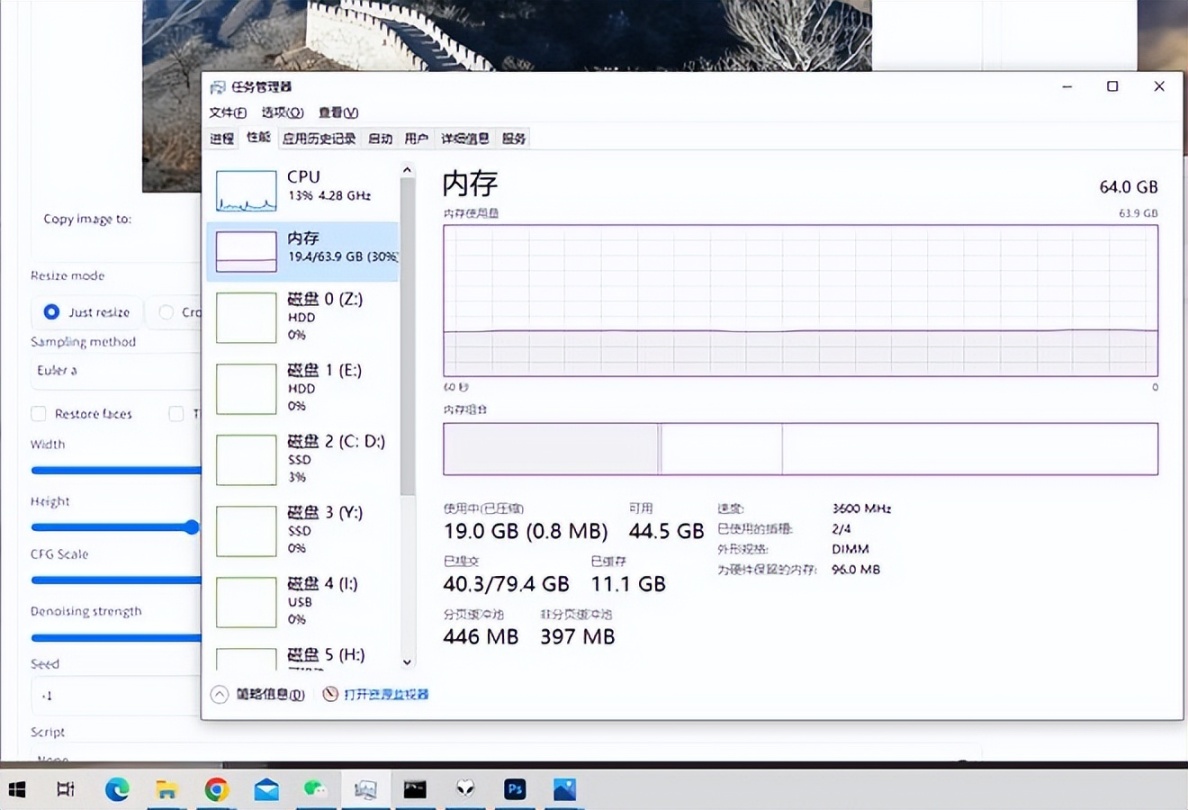The height and width of the screenshot is (810, 1188).
Task: Click the Task Manager title bar icon
Action: pos(218,87)
